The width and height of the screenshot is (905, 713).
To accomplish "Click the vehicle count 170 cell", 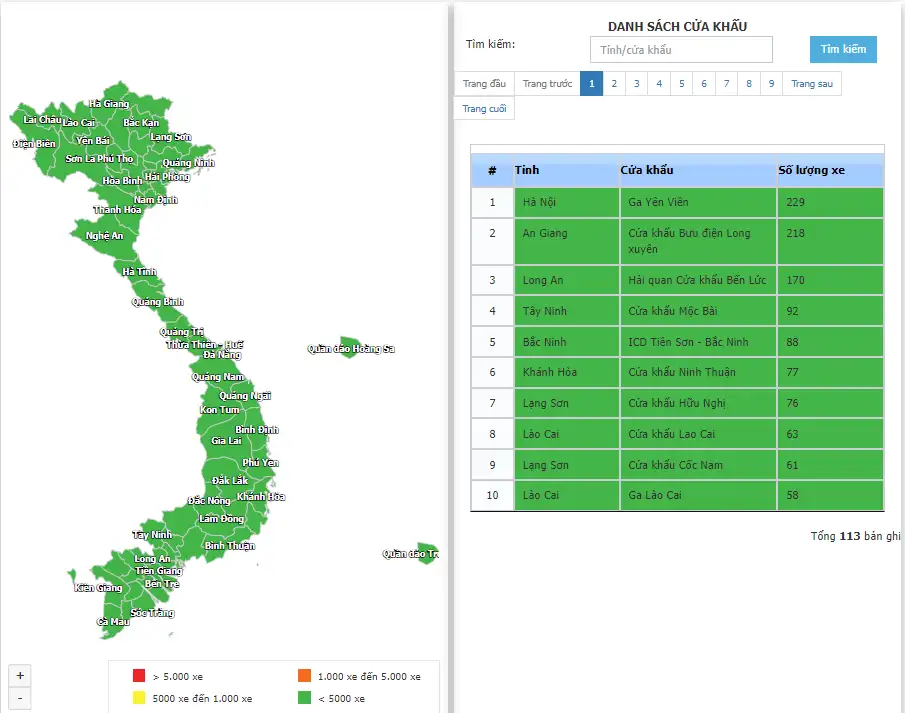I will click(830, 280).
